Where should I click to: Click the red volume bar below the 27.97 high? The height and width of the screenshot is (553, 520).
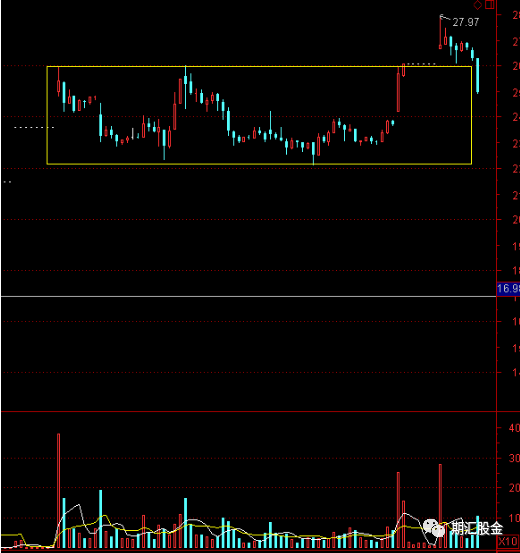click(x=440, y=506)
